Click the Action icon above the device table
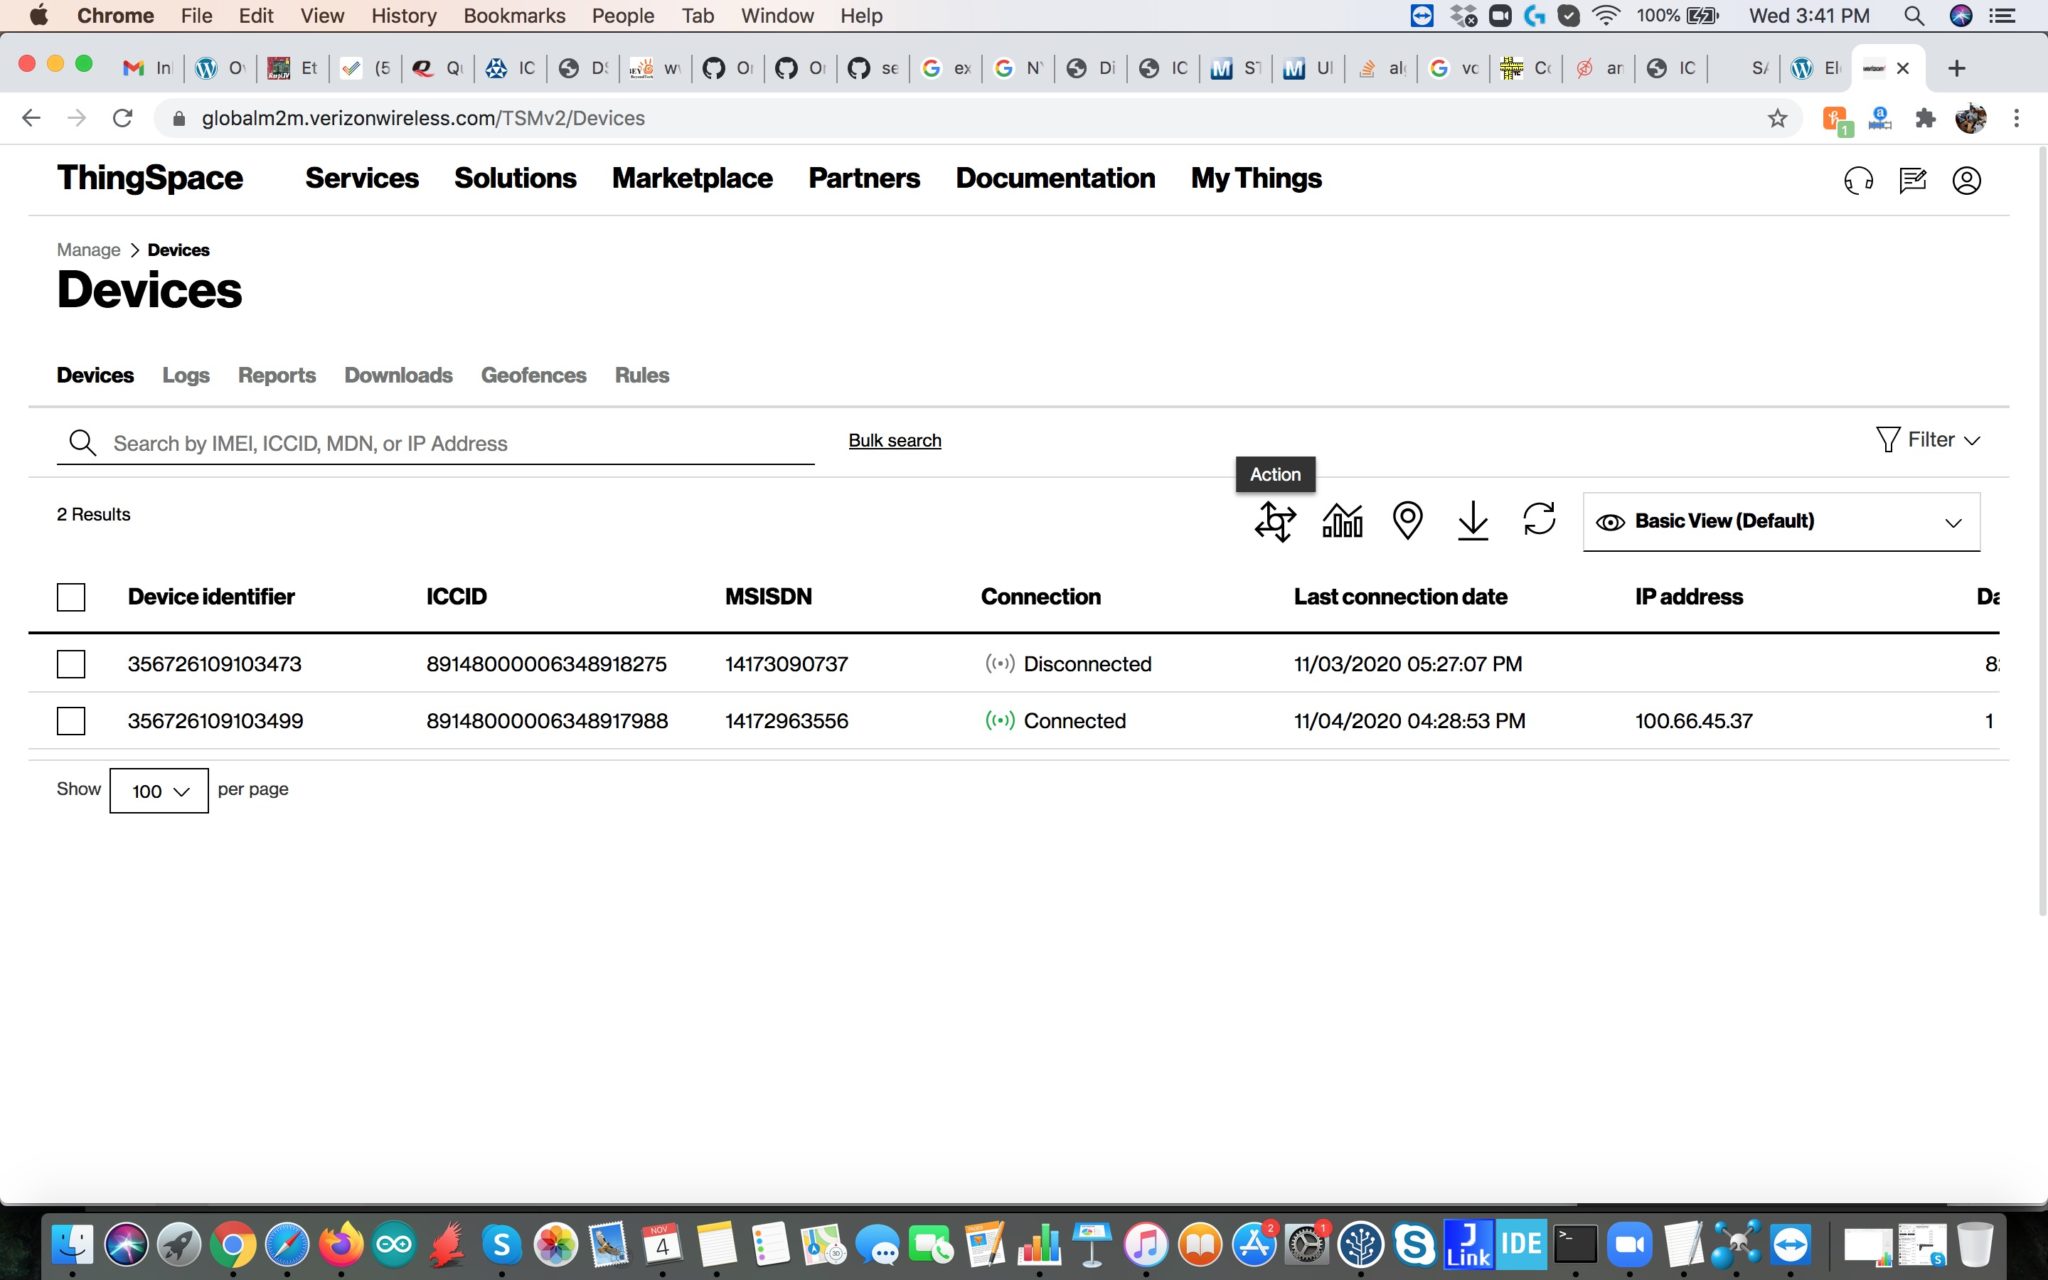The image size is (2048, 1280). point(1274,521)
